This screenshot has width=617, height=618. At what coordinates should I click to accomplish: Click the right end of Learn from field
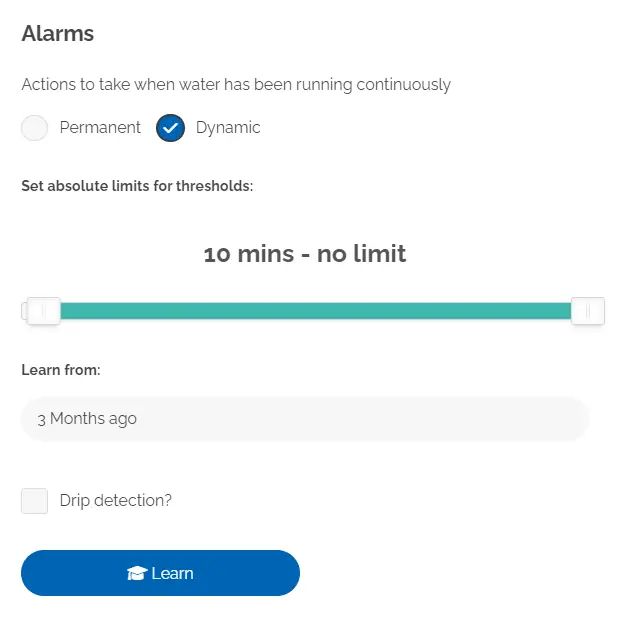pos(568,419)
